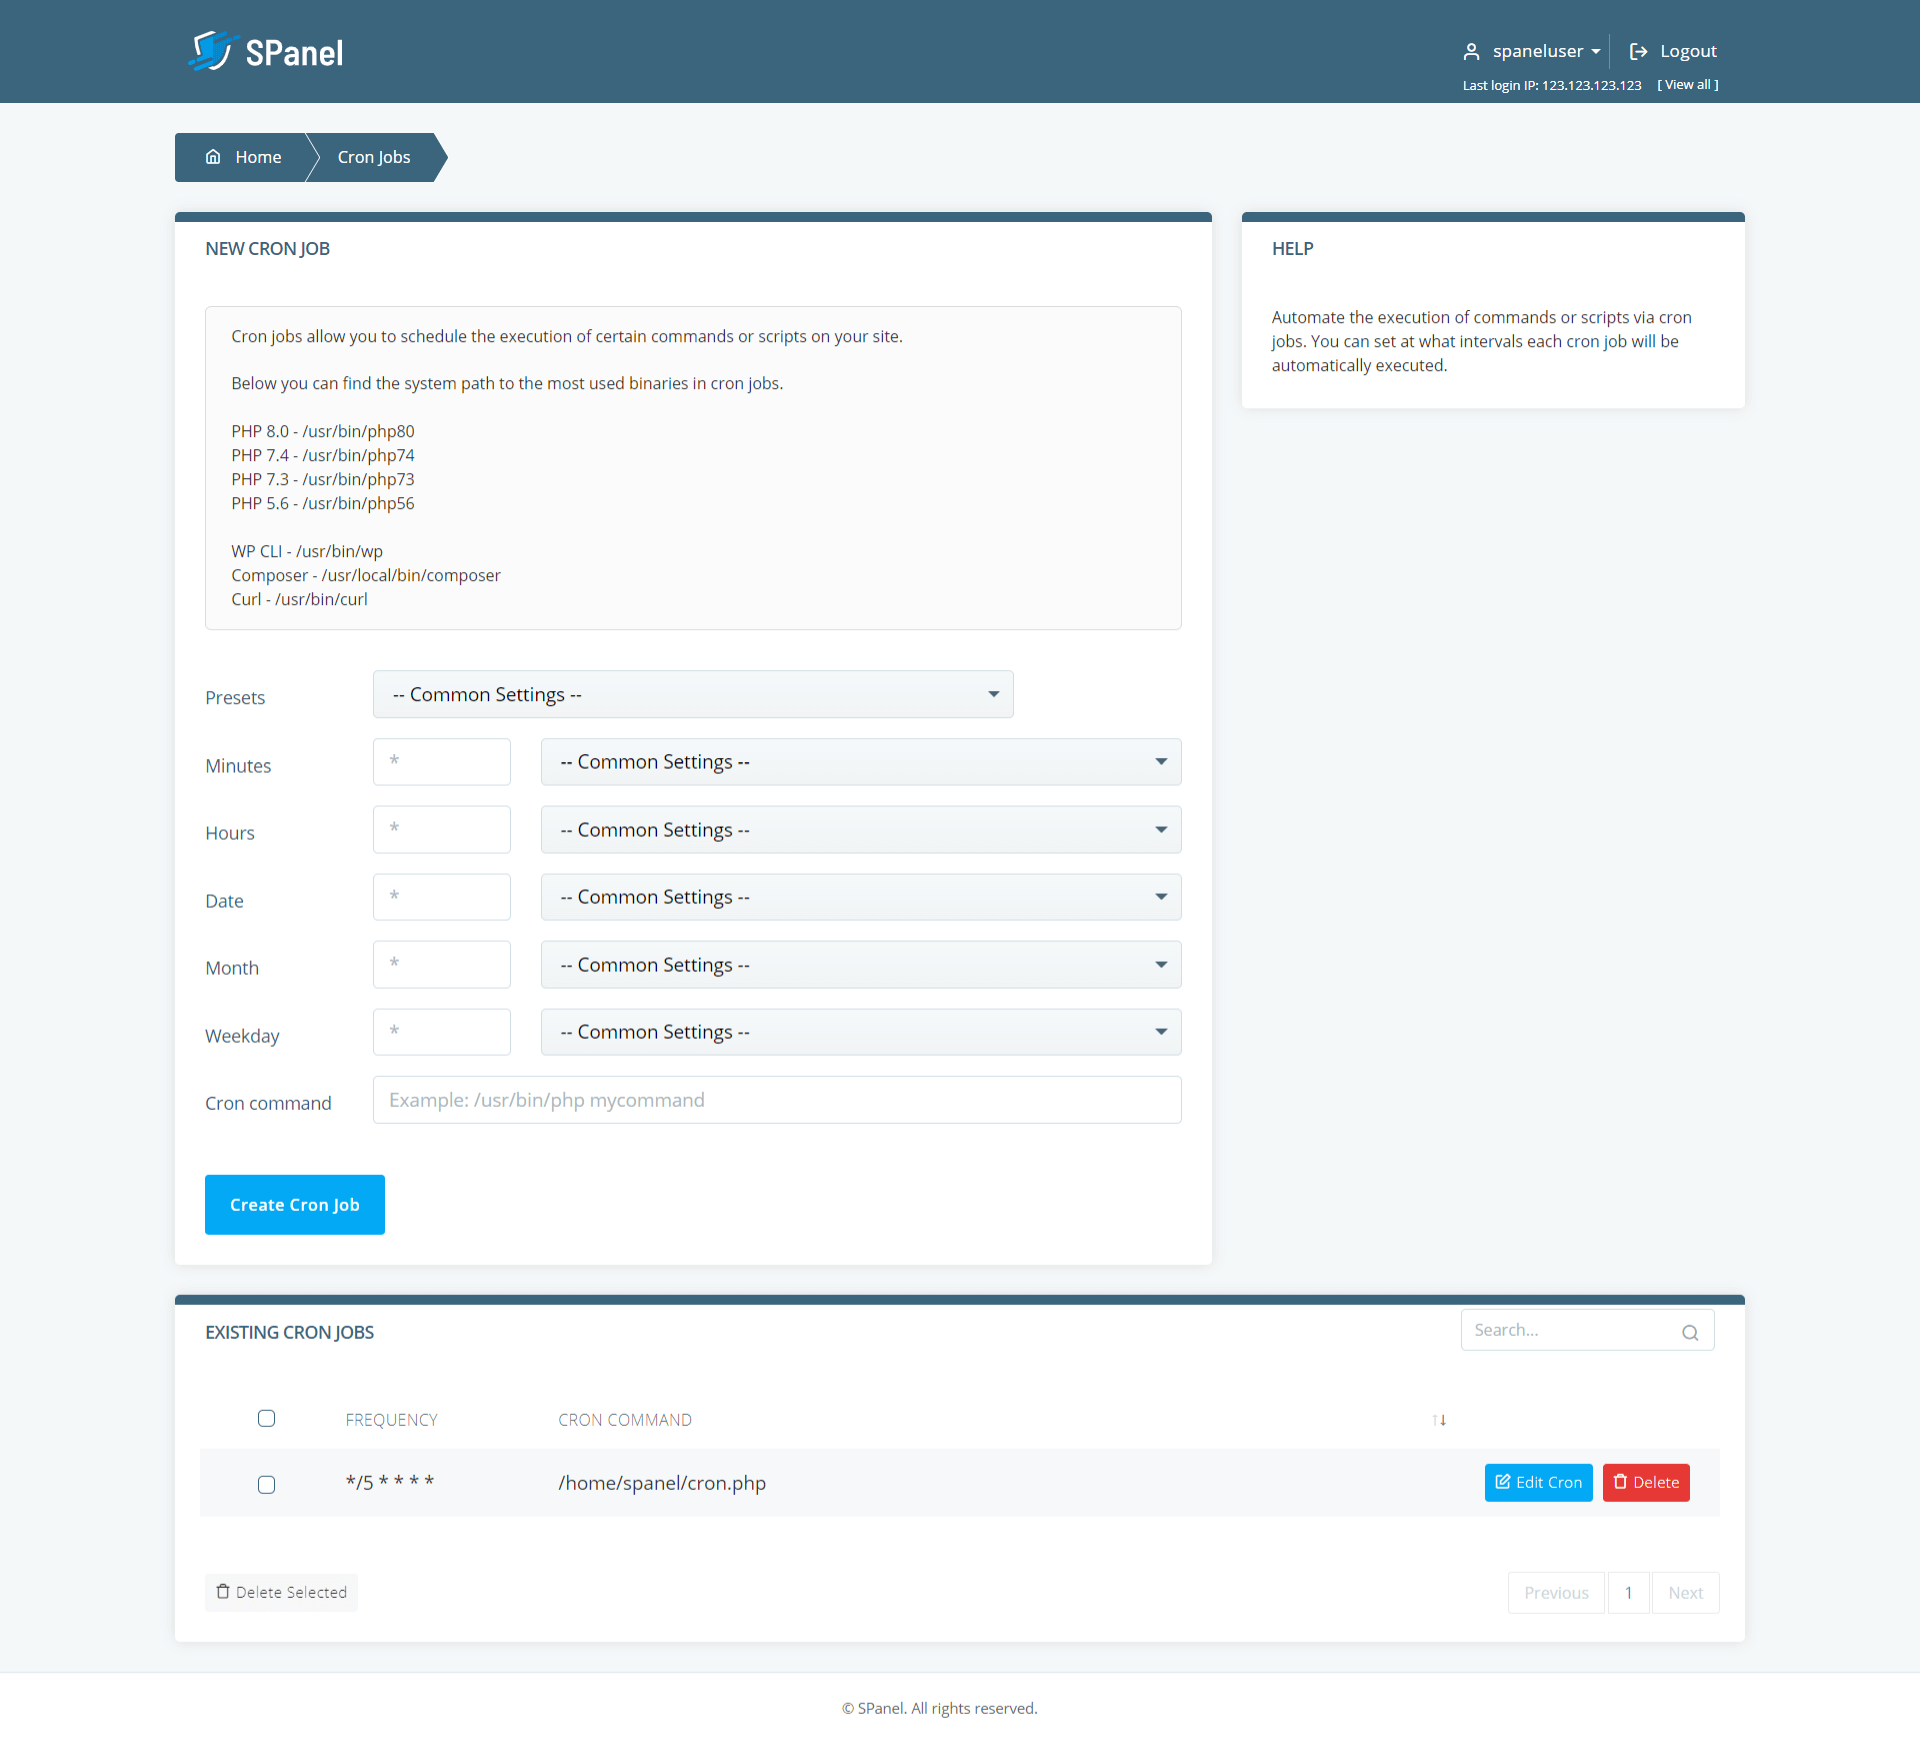This screenshot has width=1920, height=1744.
Task: Click the Logout icon
Action: point(1639,50)
